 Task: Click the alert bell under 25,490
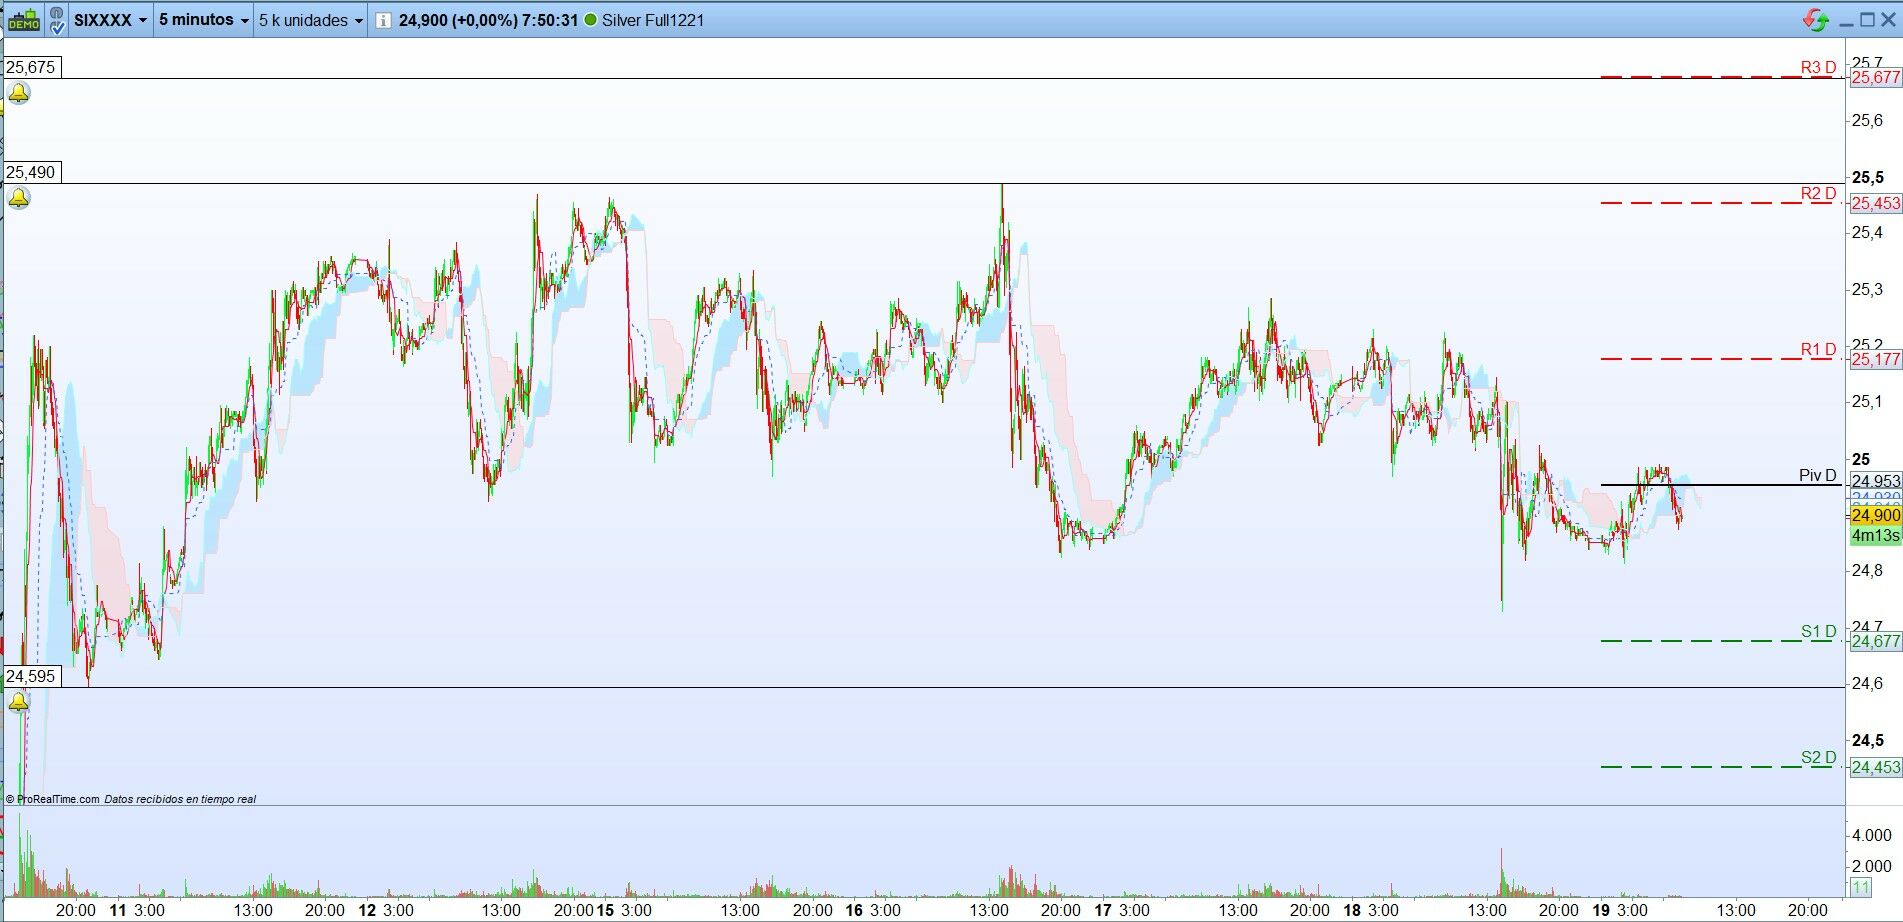coord(18,199)
